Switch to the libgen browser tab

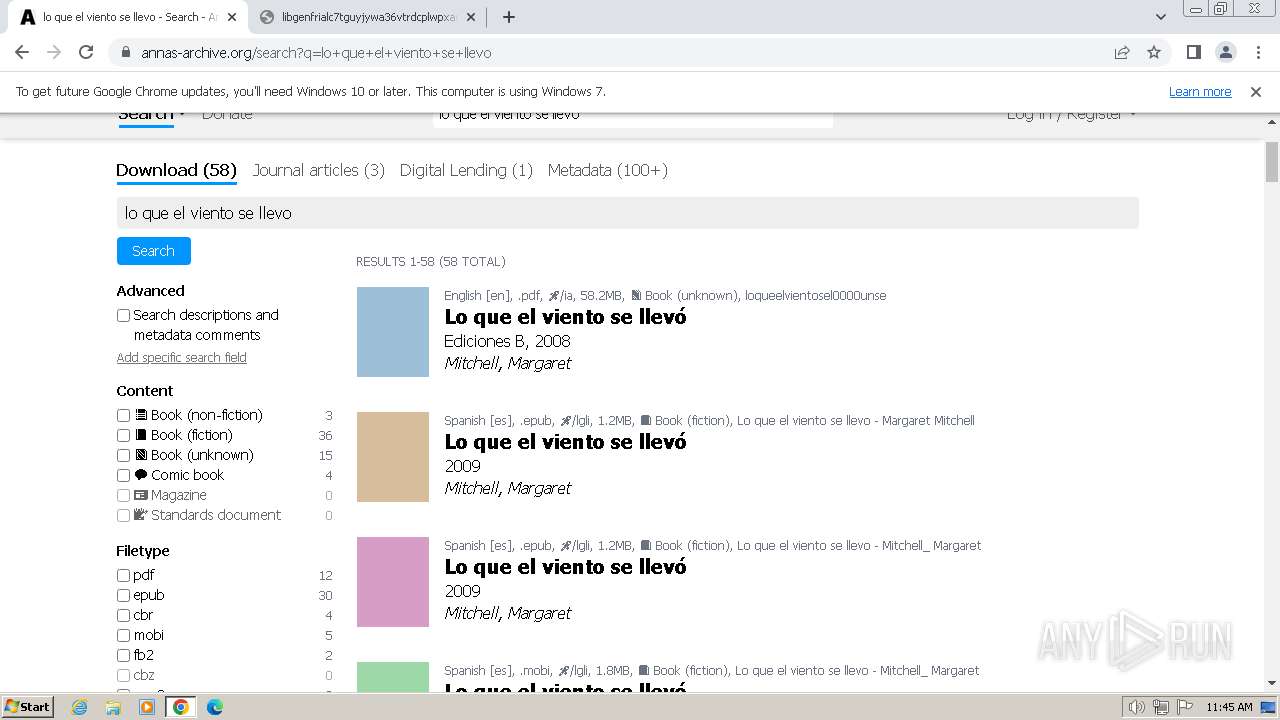tap(366, 17)
